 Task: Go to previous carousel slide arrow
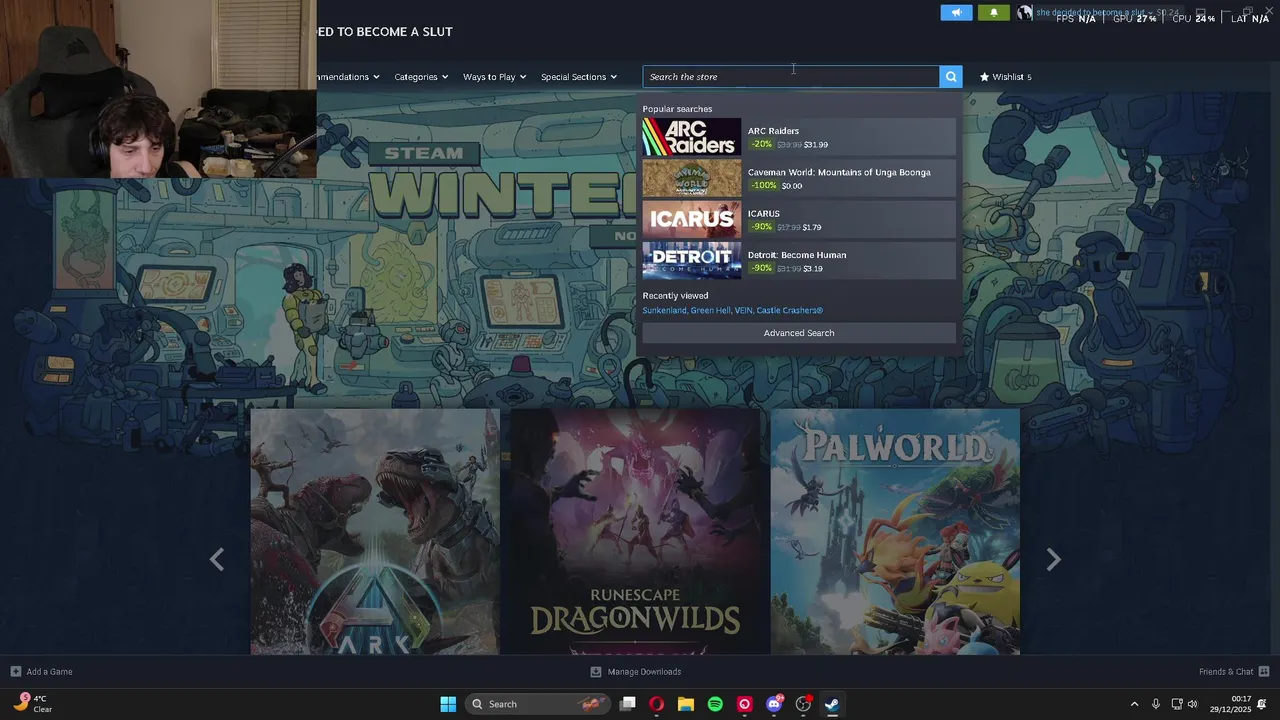tap(217, 559)
